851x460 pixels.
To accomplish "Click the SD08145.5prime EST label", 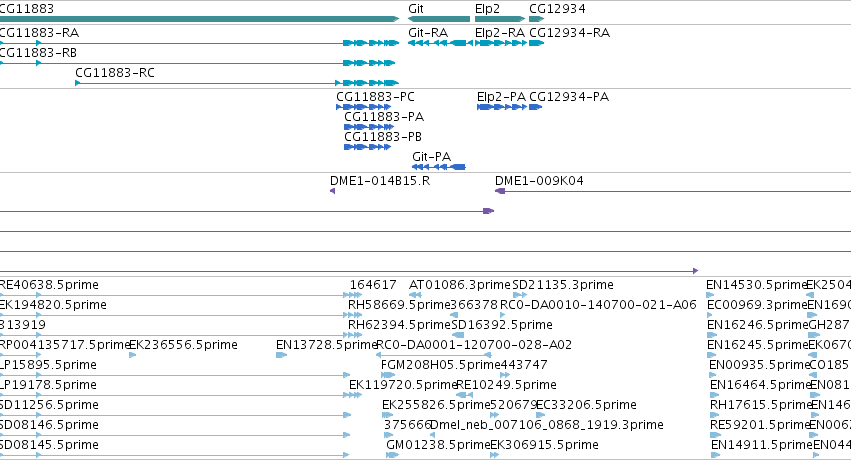I will tap(49, 445).
